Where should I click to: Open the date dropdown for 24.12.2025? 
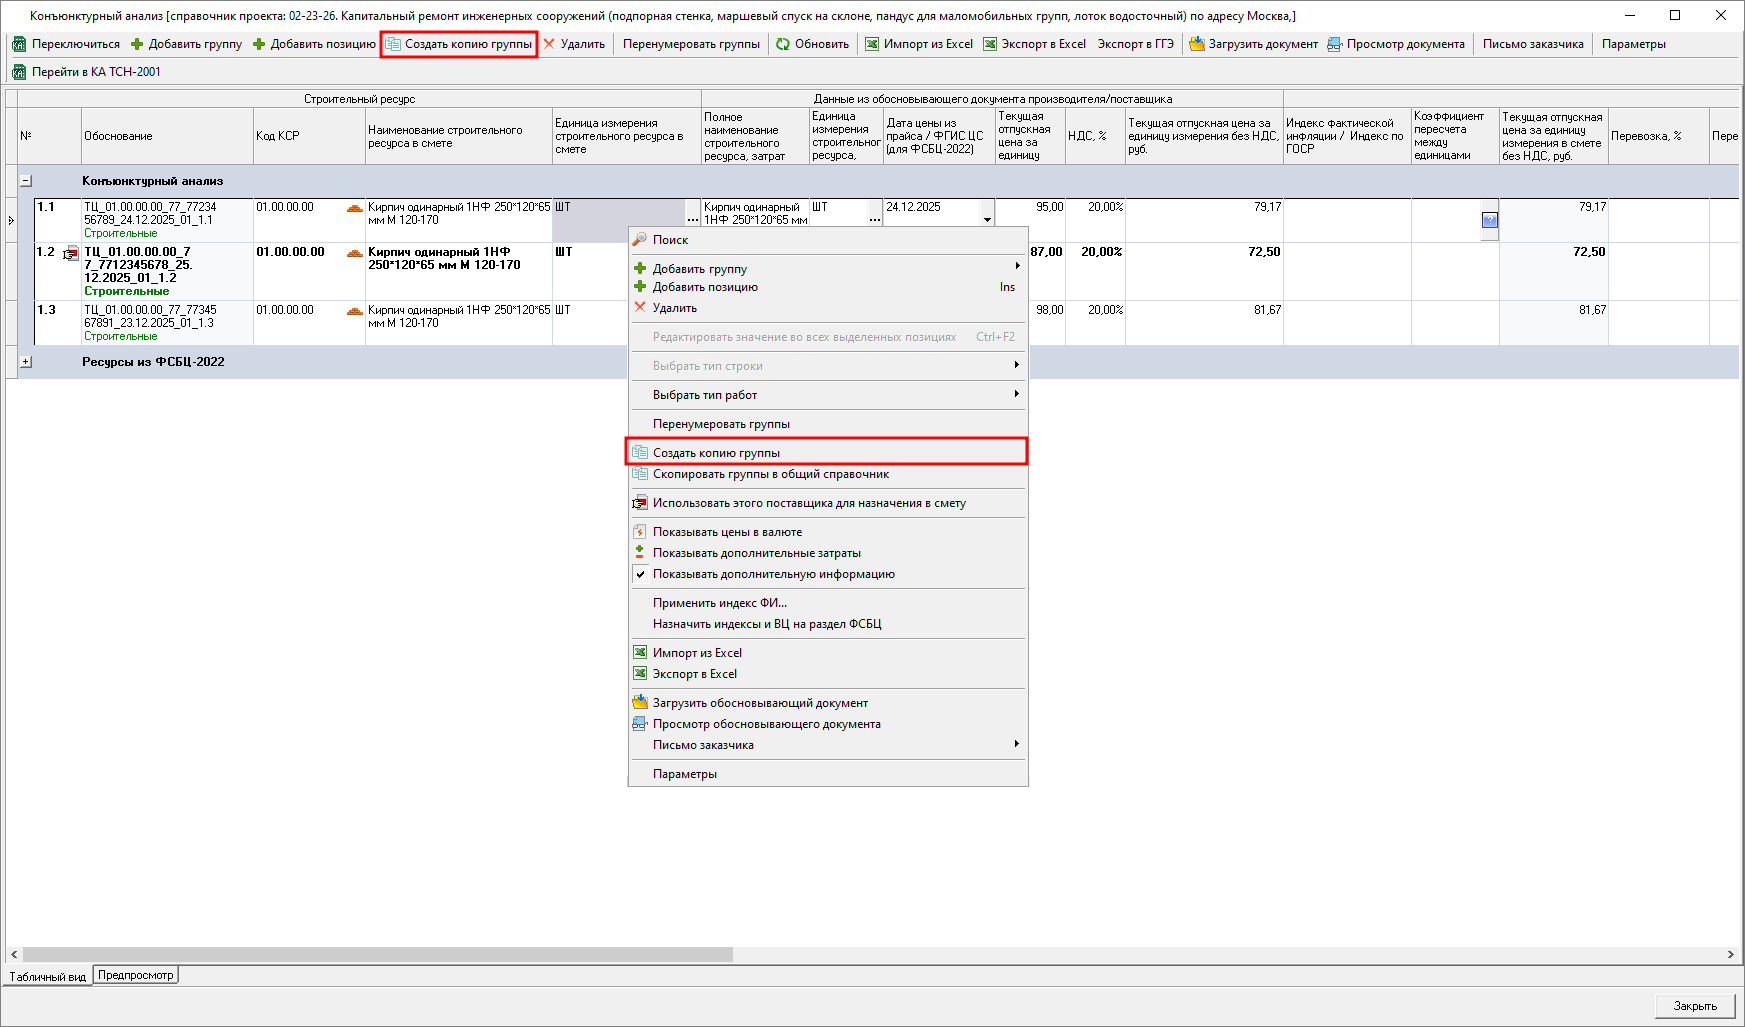[987, 220]
